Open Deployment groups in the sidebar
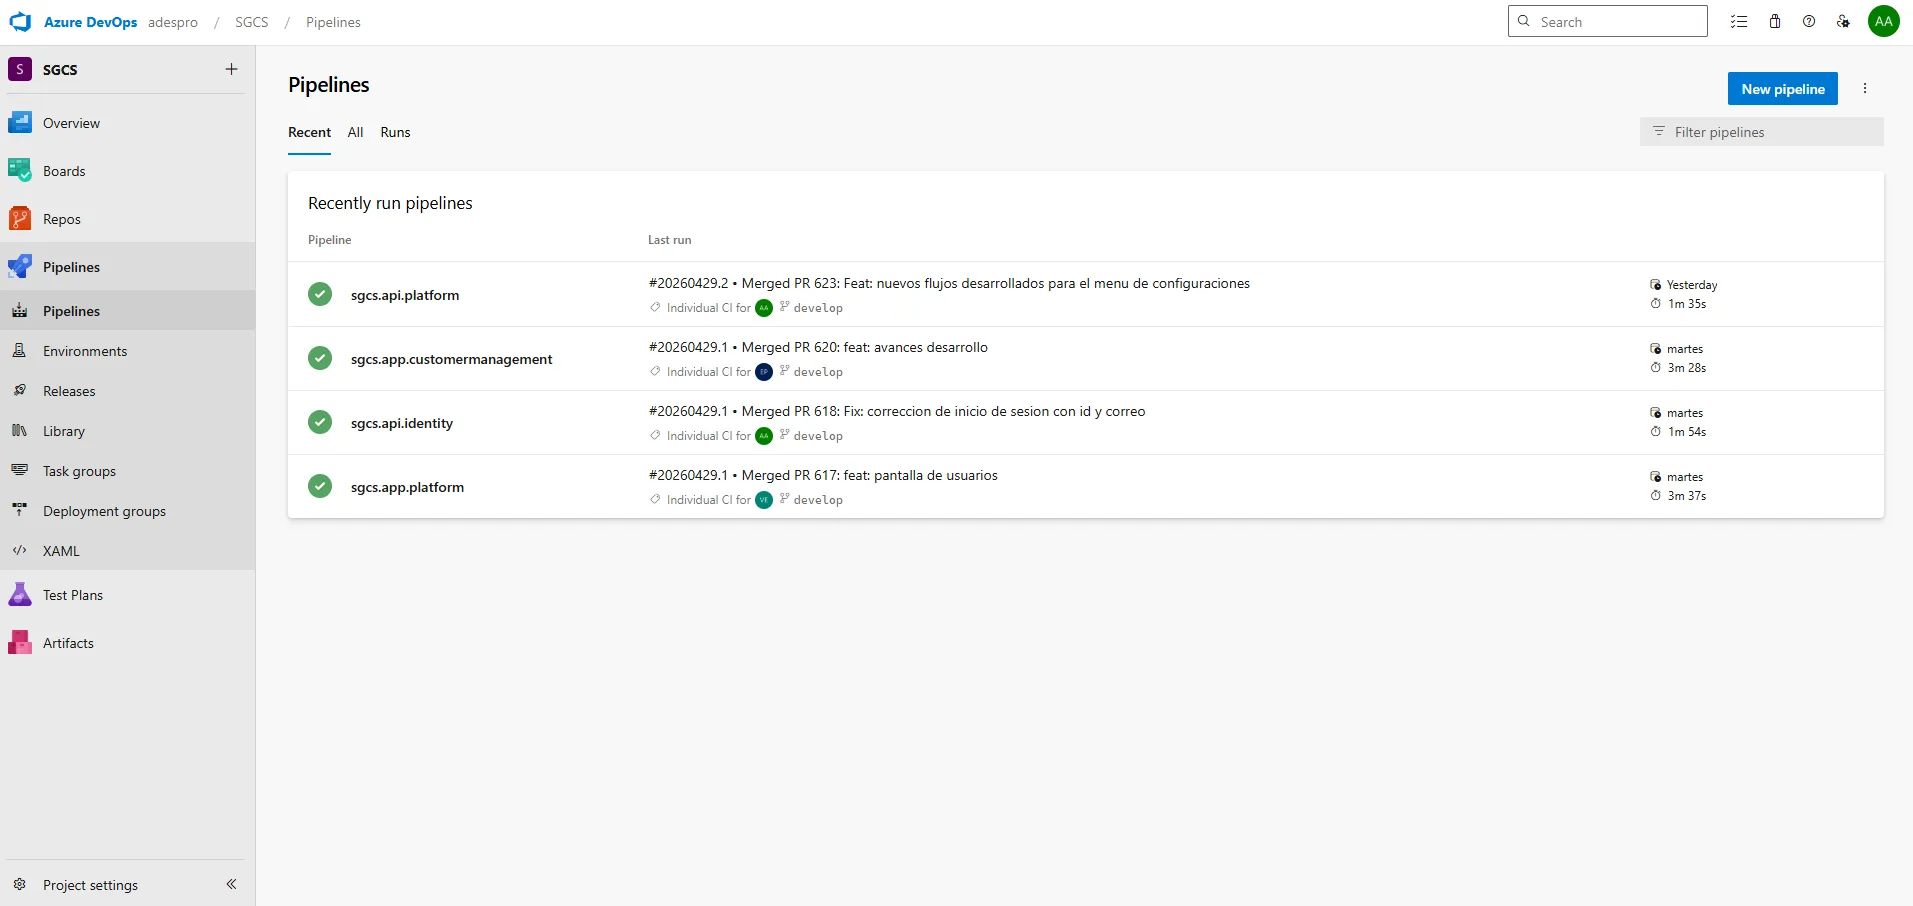This screenshot has width=1913, height=906. pos(127,511)
